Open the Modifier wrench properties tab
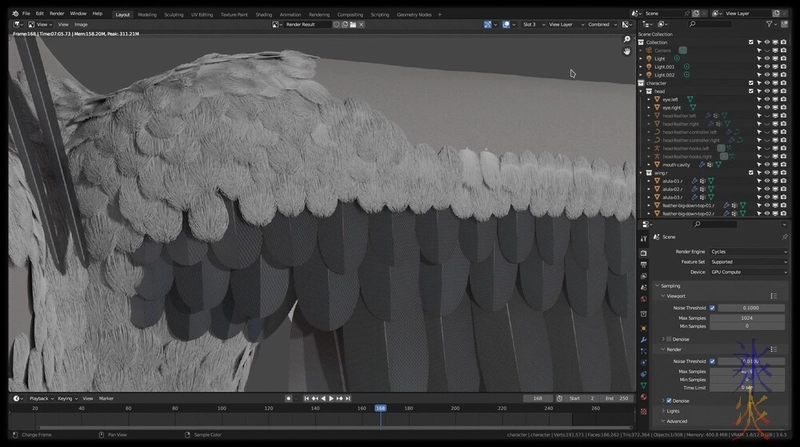Image resolution: width=800 pixels, height=447 pixels. 643,339
